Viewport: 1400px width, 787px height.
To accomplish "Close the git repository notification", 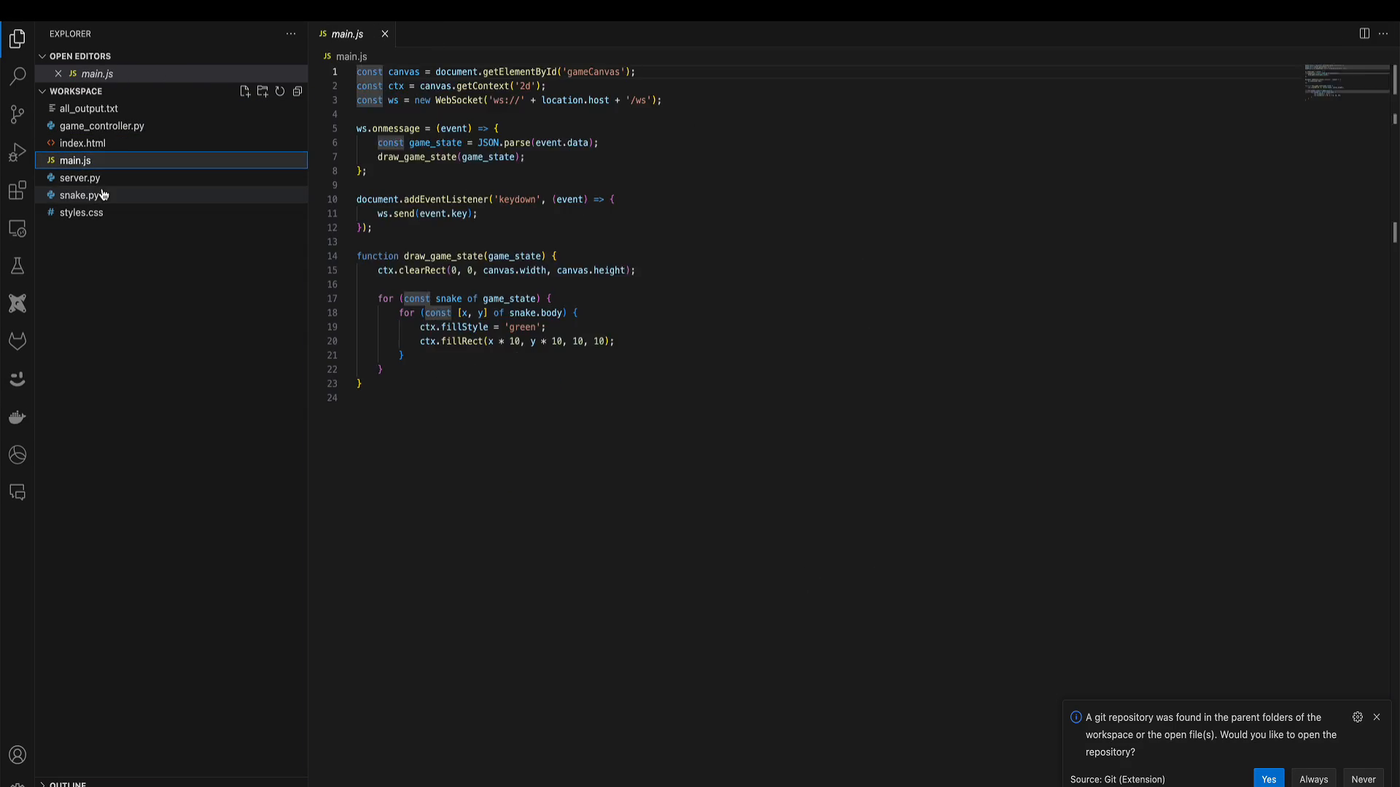I will click(x=1377, y=717).
